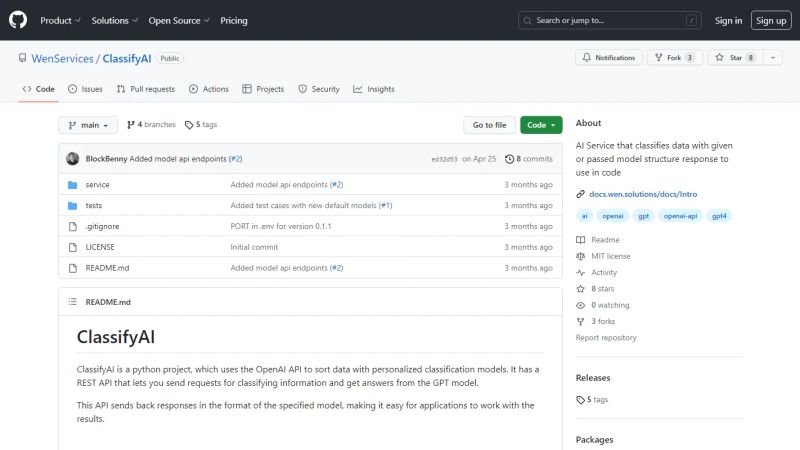
Task: Toggle the README outline list icon
Action: coord(72,302)
